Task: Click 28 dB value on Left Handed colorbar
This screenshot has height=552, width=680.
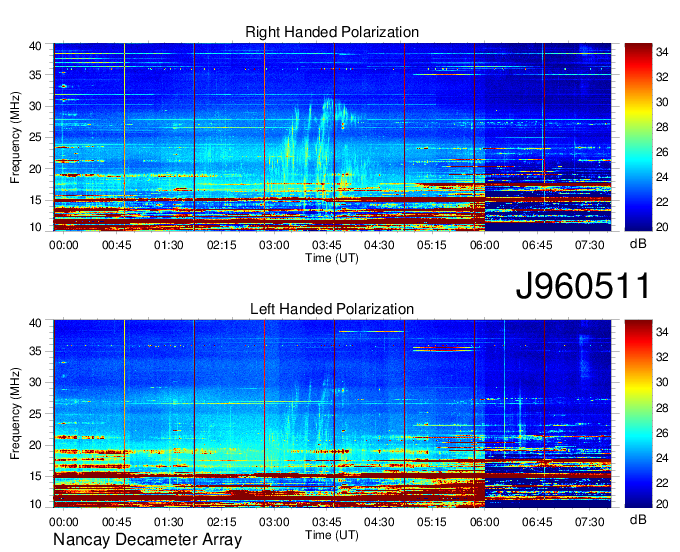Action: point(662,408)
